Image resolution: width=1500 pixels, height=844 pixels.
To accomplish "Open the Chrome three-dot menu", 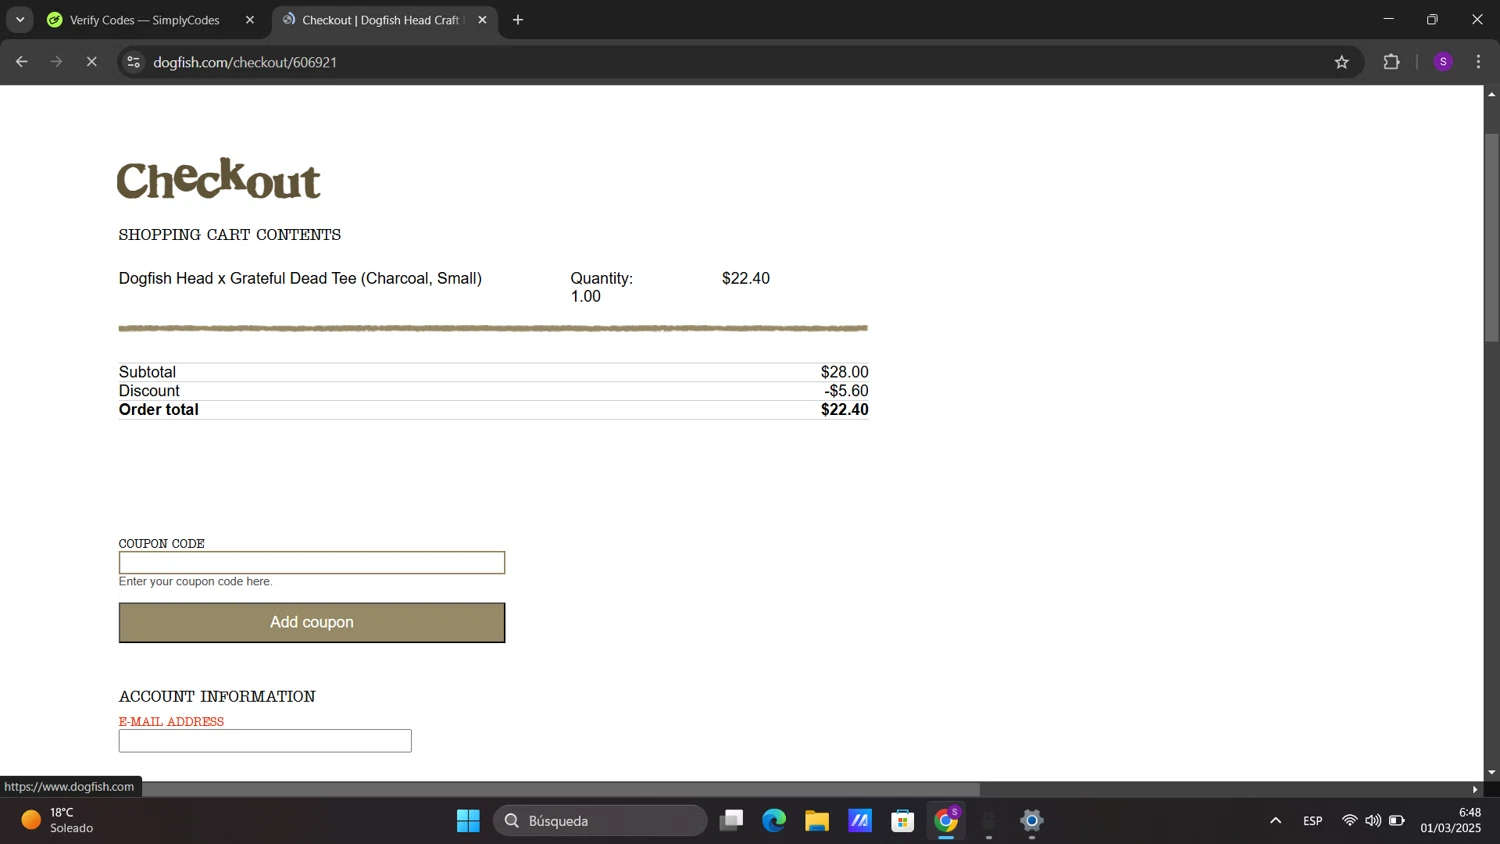I will point(1478,62).
